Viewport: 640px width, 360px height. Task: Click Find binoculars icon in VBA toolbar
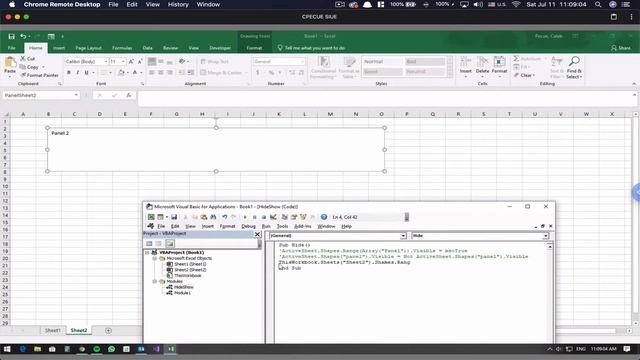coord(213,217)
